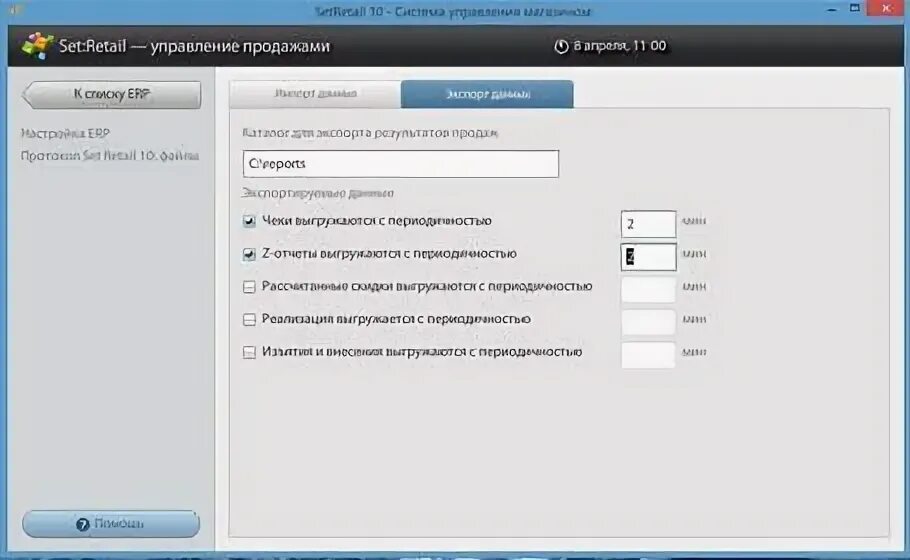Enable Реализация выгружается checkbox
The height and width of the screenshot is (560, 910).
(x=249, y=320)
